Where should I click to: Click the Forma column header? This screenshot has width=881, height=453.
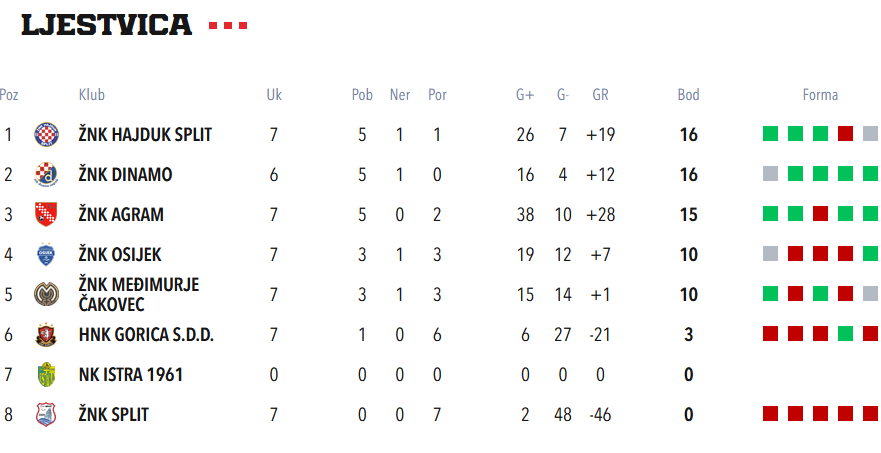820,95
